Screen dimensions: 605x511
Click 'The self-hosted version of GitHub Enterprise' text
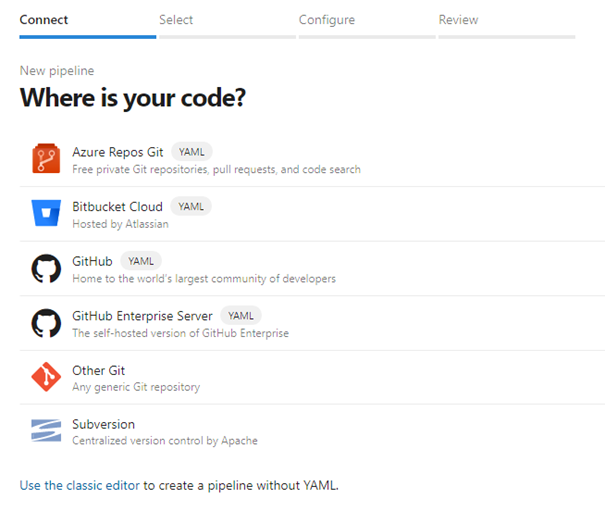pyautogui.click(x=181, y=333)
